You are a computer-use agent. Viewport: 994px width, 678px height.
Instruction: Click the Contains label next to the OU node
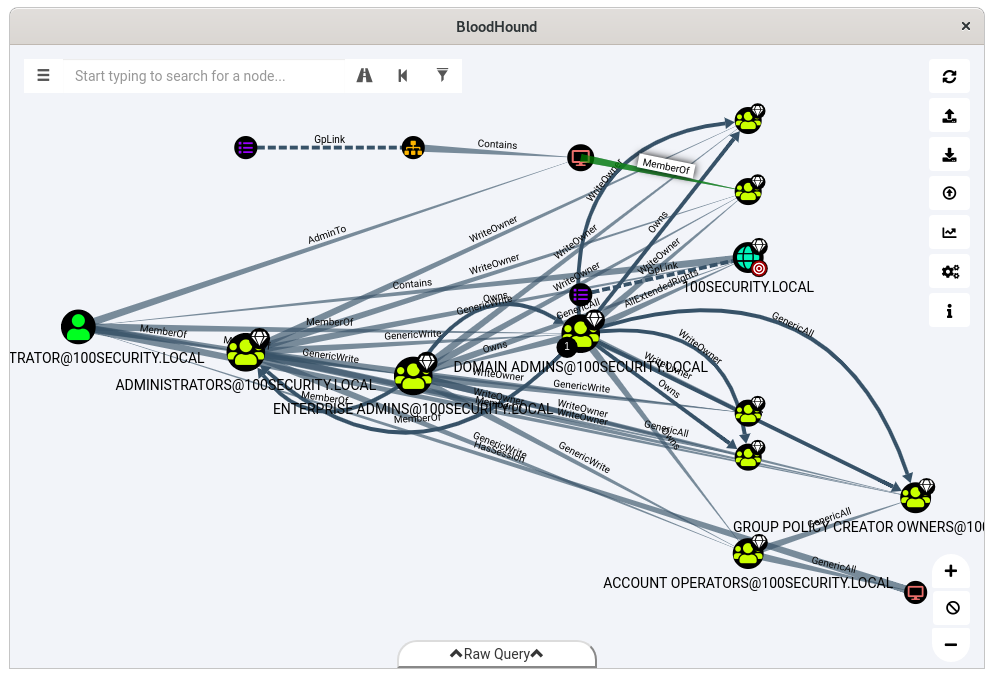[x=498, y=144]
